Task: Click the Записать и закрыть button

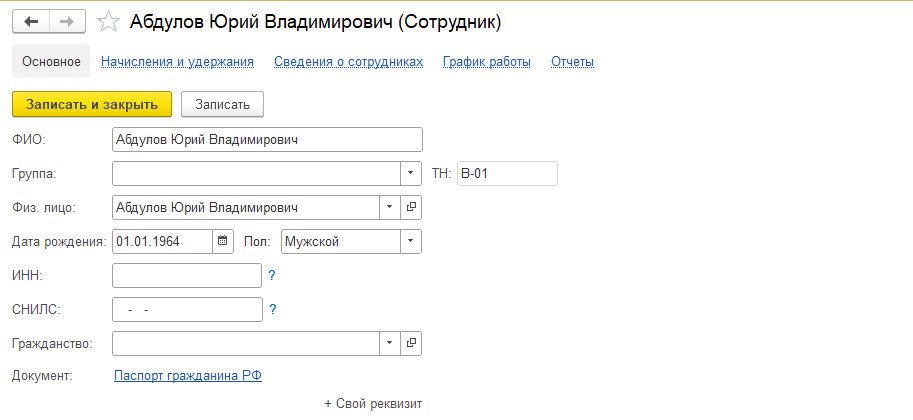Action: tap(92, 104)
